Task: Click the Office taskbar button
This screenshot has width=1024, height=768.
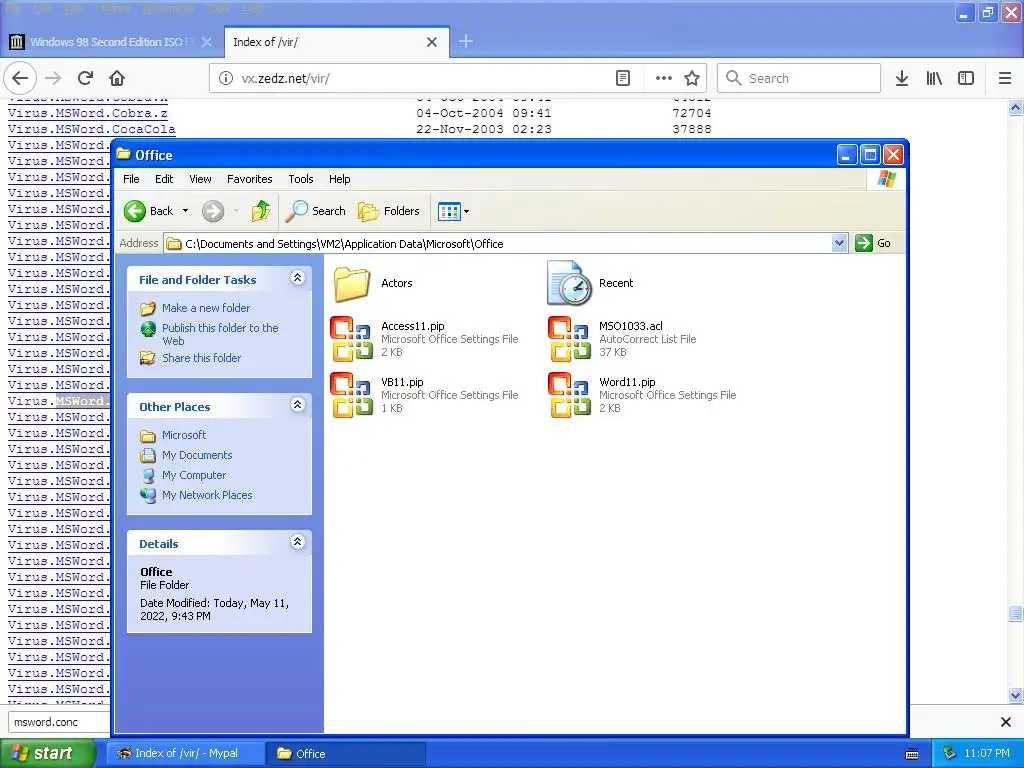Action: pyautogui.click(x=346, y=754)
